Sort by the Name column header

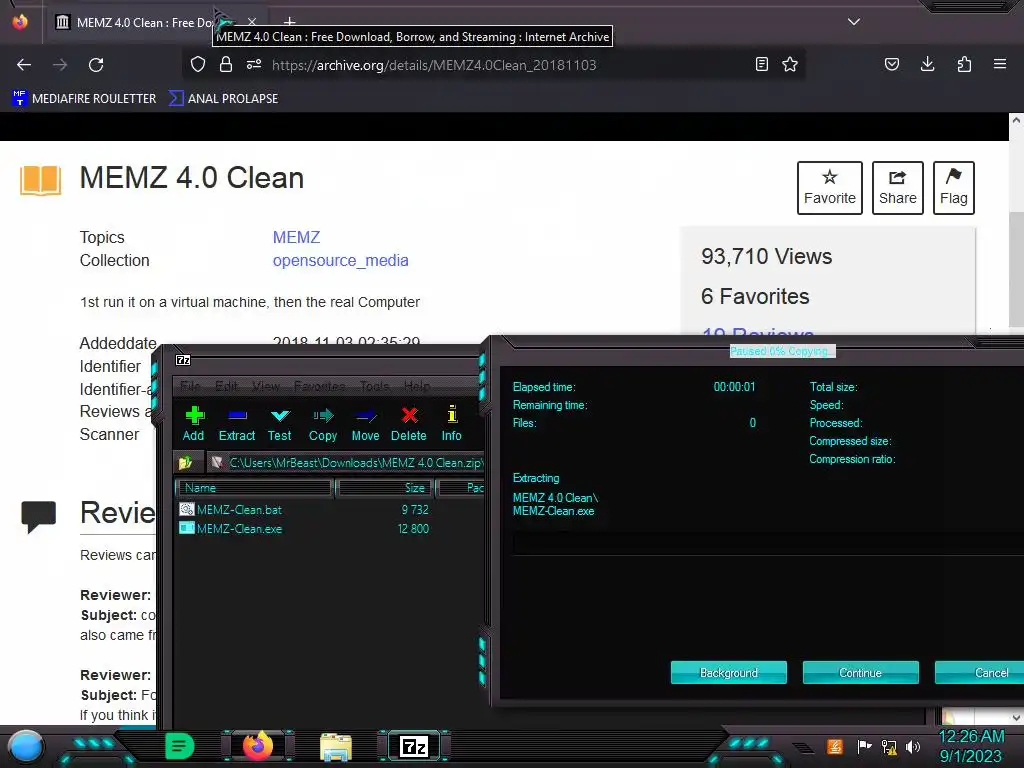[255, 488]
